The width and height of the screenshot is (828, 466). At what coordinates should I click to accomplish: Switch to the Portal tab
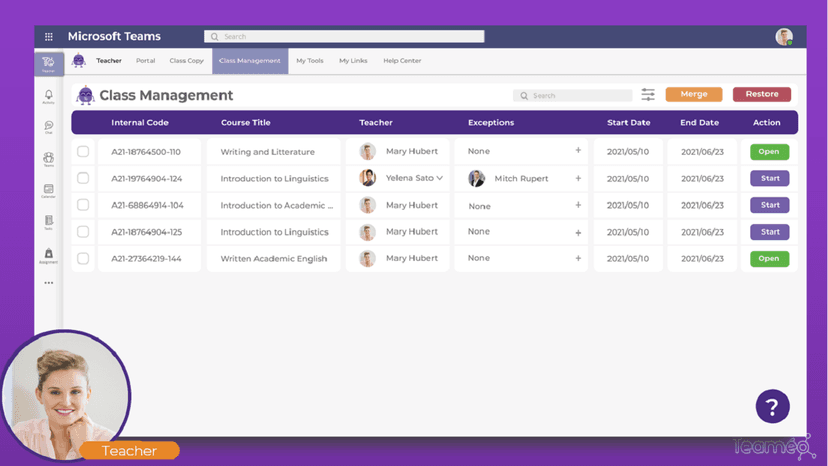coord(145,61)
